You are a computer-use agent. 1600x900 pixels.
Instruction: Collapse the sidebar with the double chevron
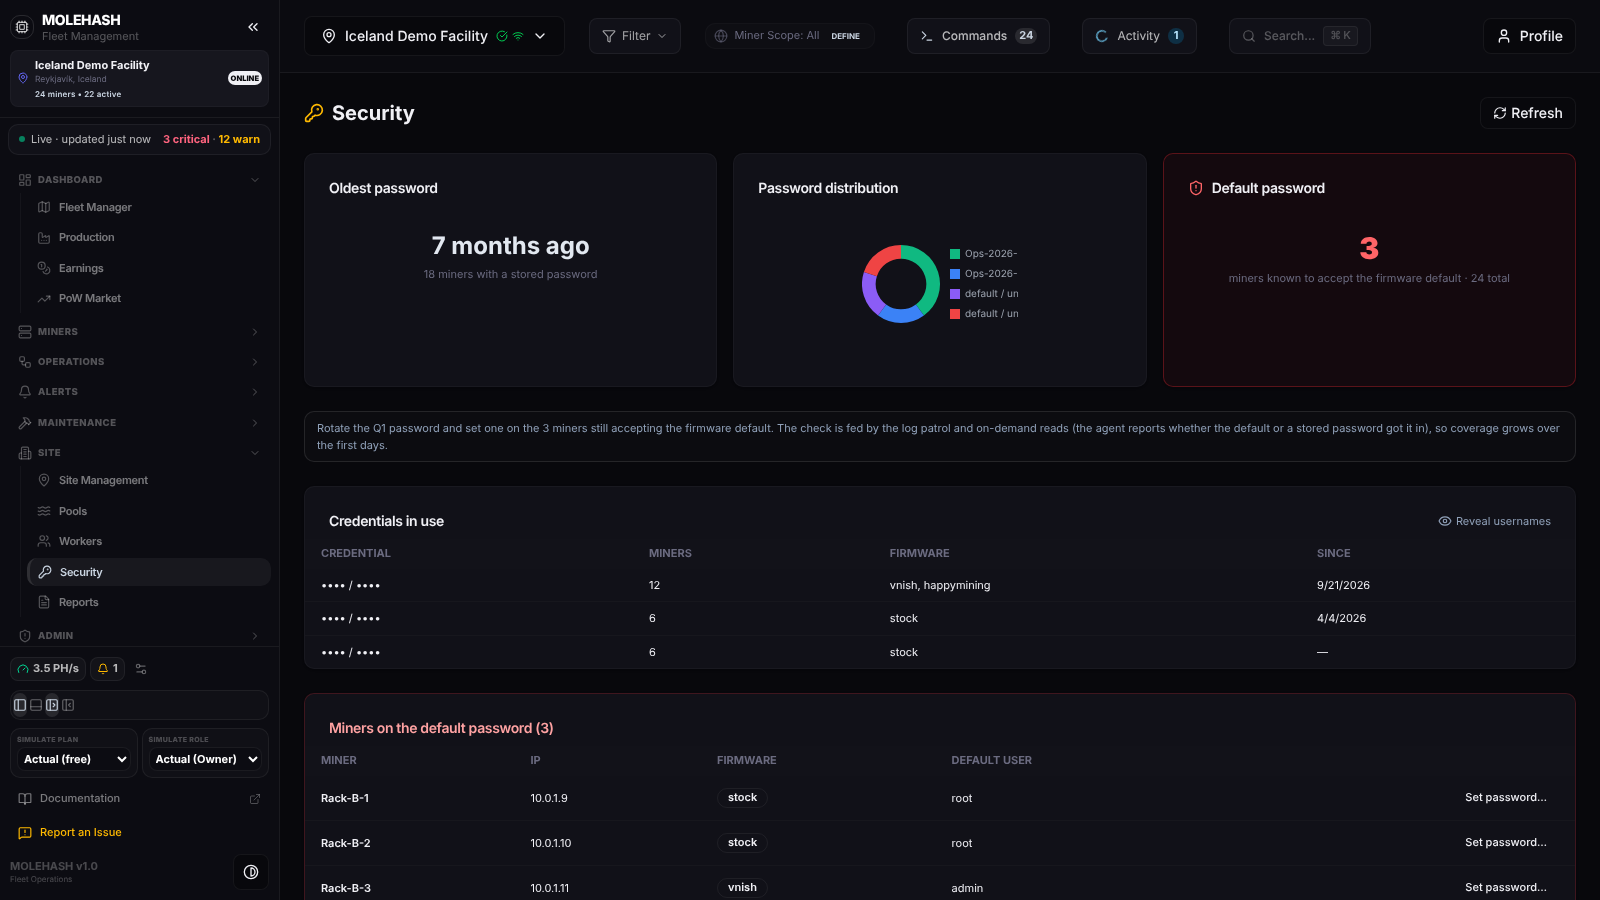253,27
